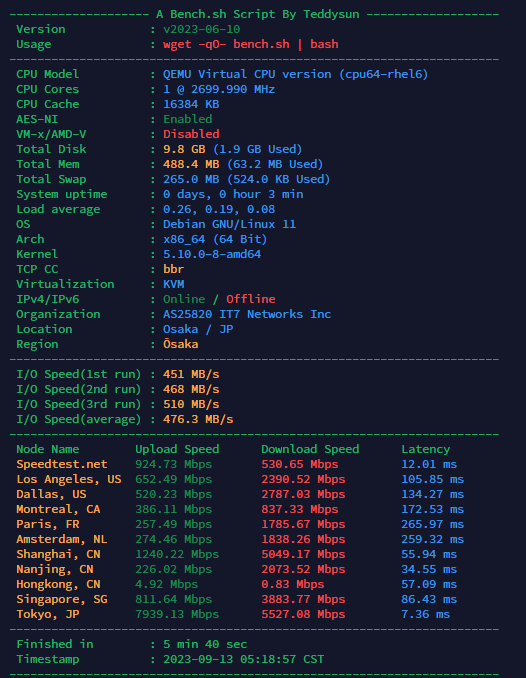Click the I/O average speed 476.3 MB/s

click(198, 419)
